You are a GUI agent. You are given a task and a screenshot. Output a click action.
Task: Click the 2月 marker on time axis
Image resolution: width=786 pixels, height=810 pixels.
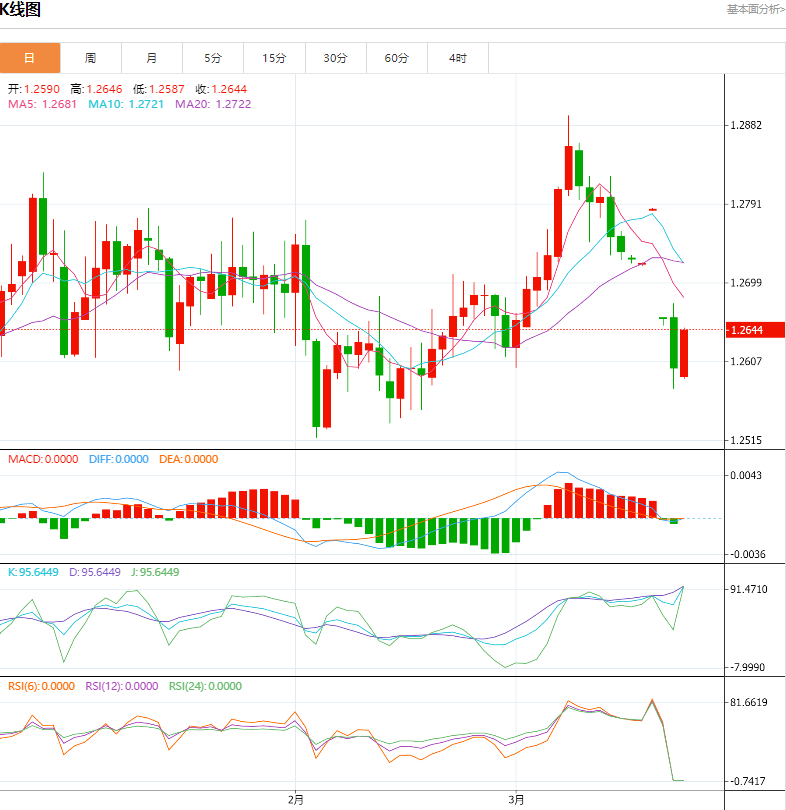[295, 799]
